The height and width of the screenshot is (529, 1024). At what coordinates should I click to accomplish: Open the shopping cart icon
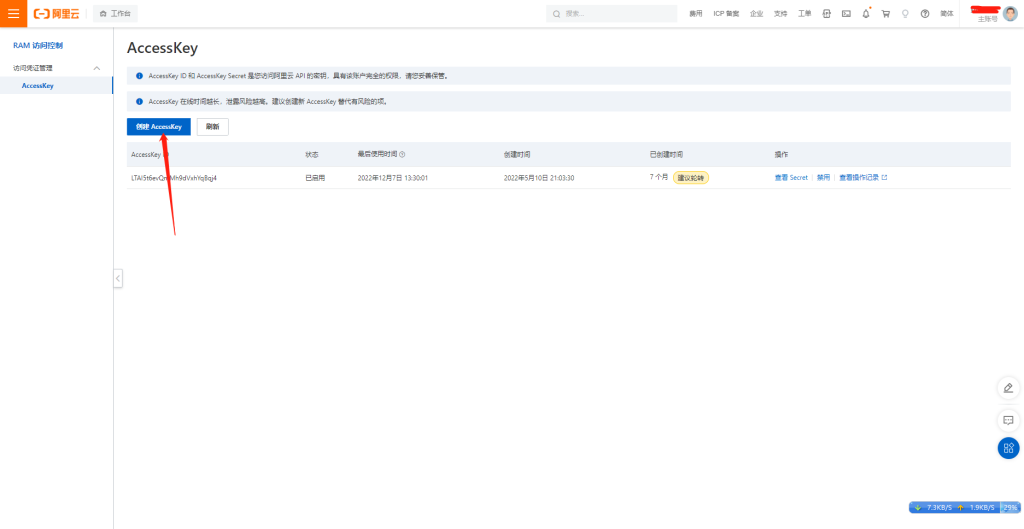point(886,14)
